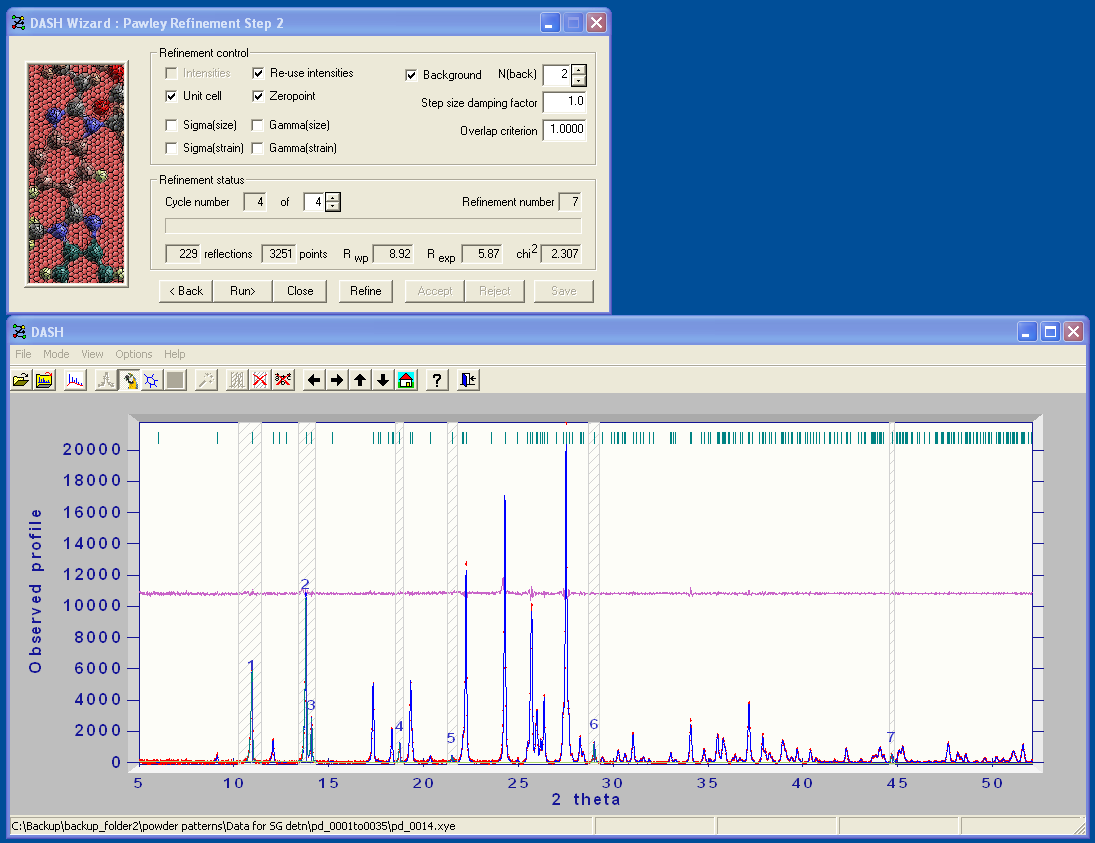
Task: Click the up arrow toolbar icon
Action: [360, 380]
